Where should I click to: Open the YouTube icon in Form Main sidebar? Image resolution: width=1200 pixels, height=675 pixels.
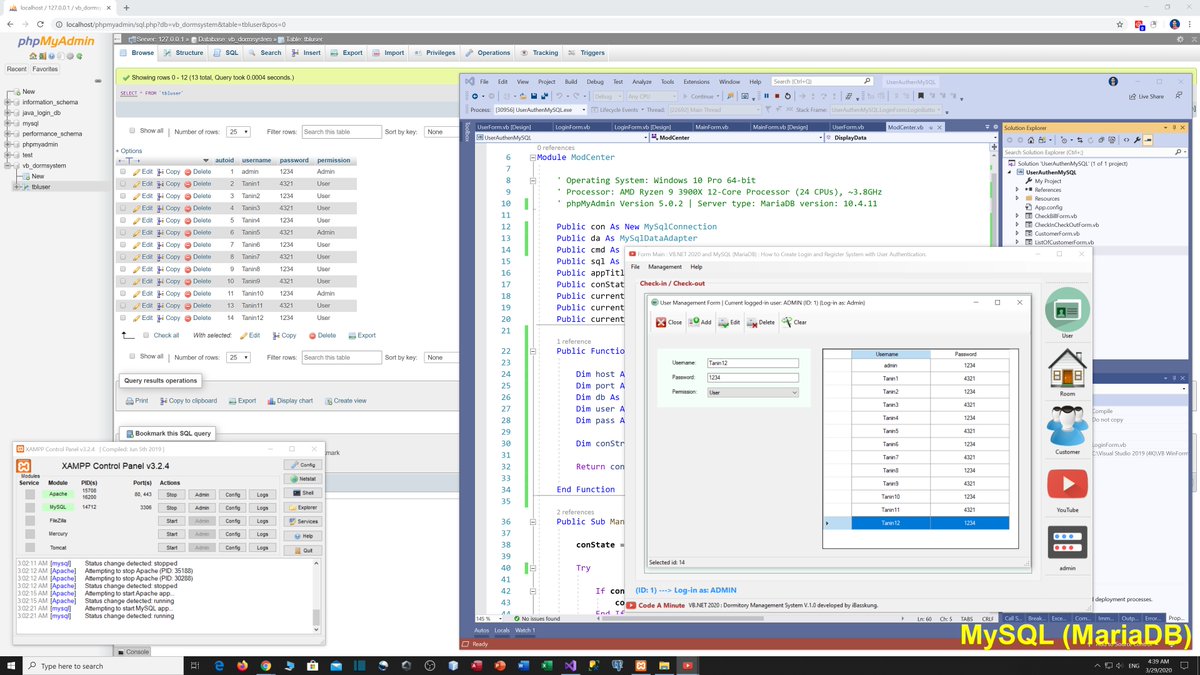click(1067, 485)
